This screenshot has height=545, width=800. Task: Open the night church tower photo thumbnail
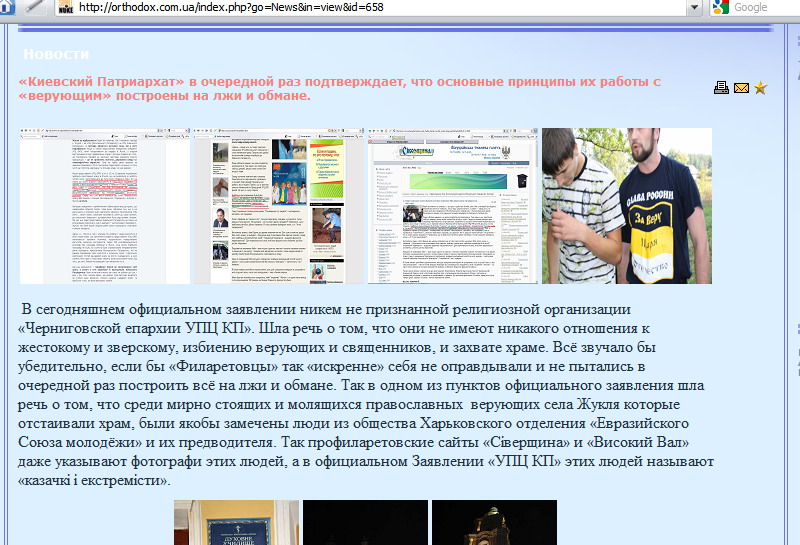pos(494,522)
